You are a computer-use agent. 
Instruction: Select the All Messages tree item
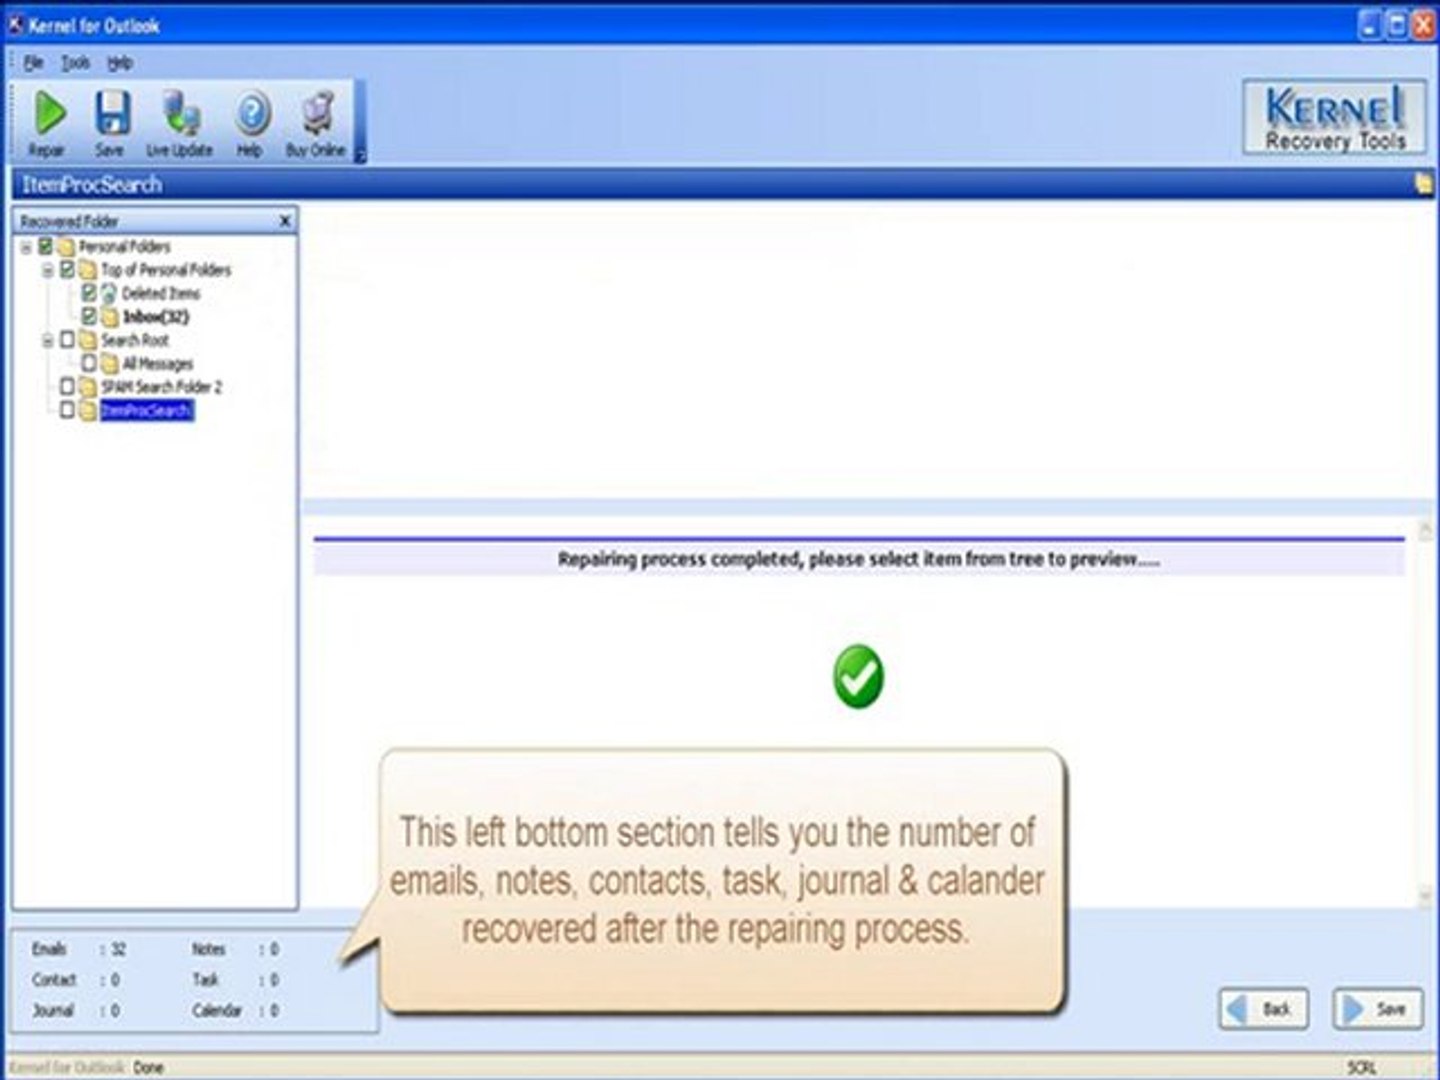(x=157, y=364)
